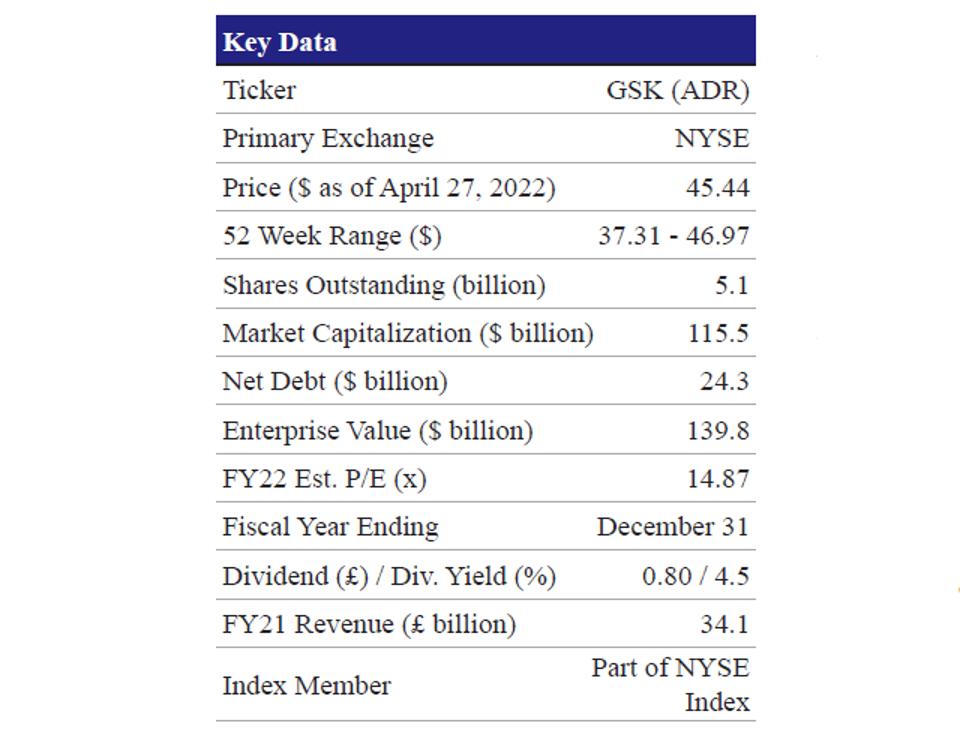Select the Part of NYSE Index text
Screen dimensions: 960x741
tap(670, 685)
